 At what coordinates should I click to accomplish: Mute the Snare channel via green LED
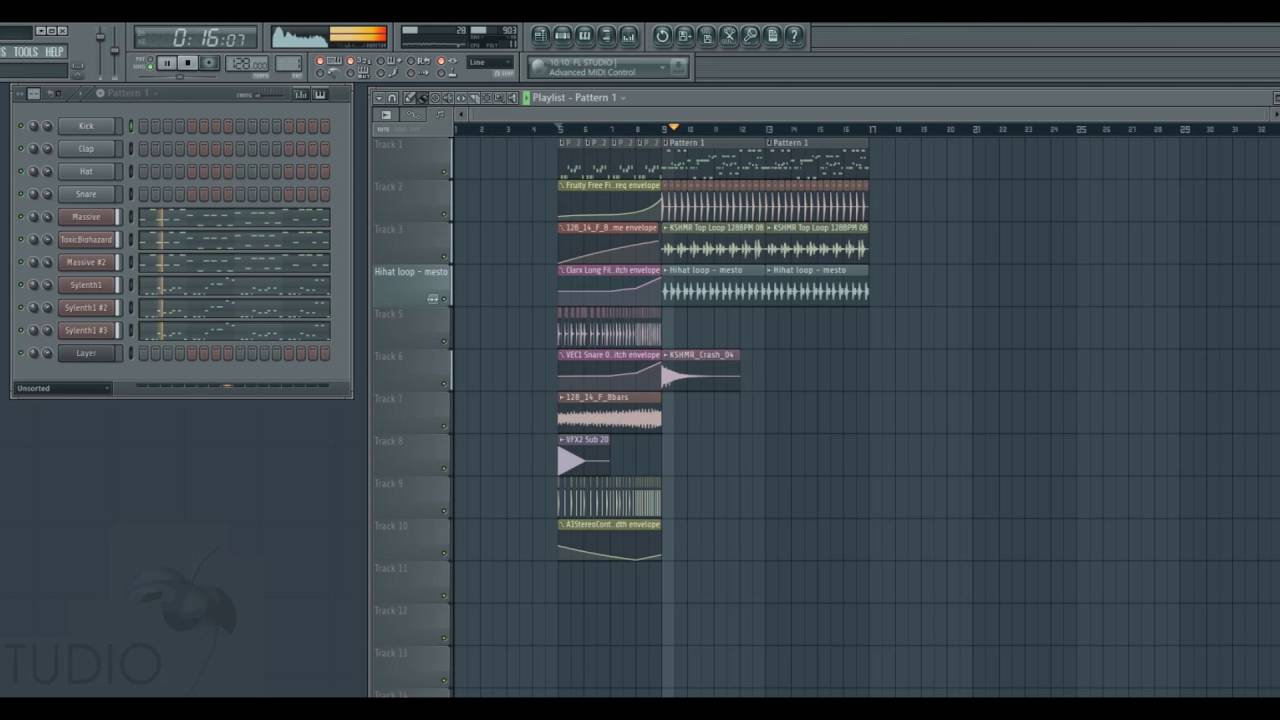[20, 194]
